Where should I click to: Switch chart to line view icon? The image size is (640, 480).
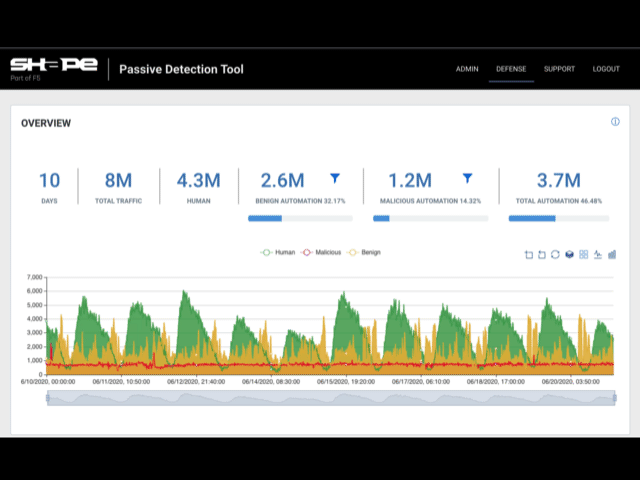[598, 254]
